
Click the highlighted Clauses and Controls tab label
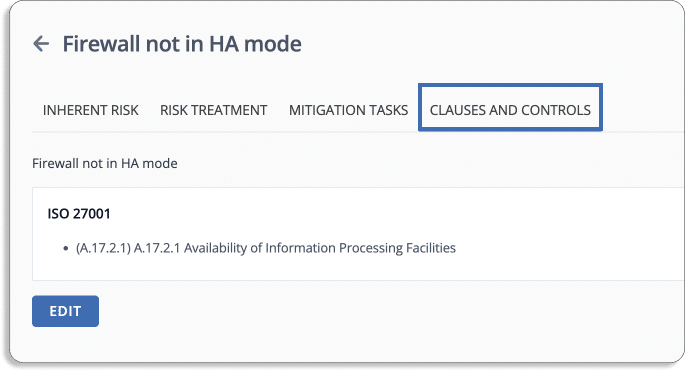pos(510,110)
